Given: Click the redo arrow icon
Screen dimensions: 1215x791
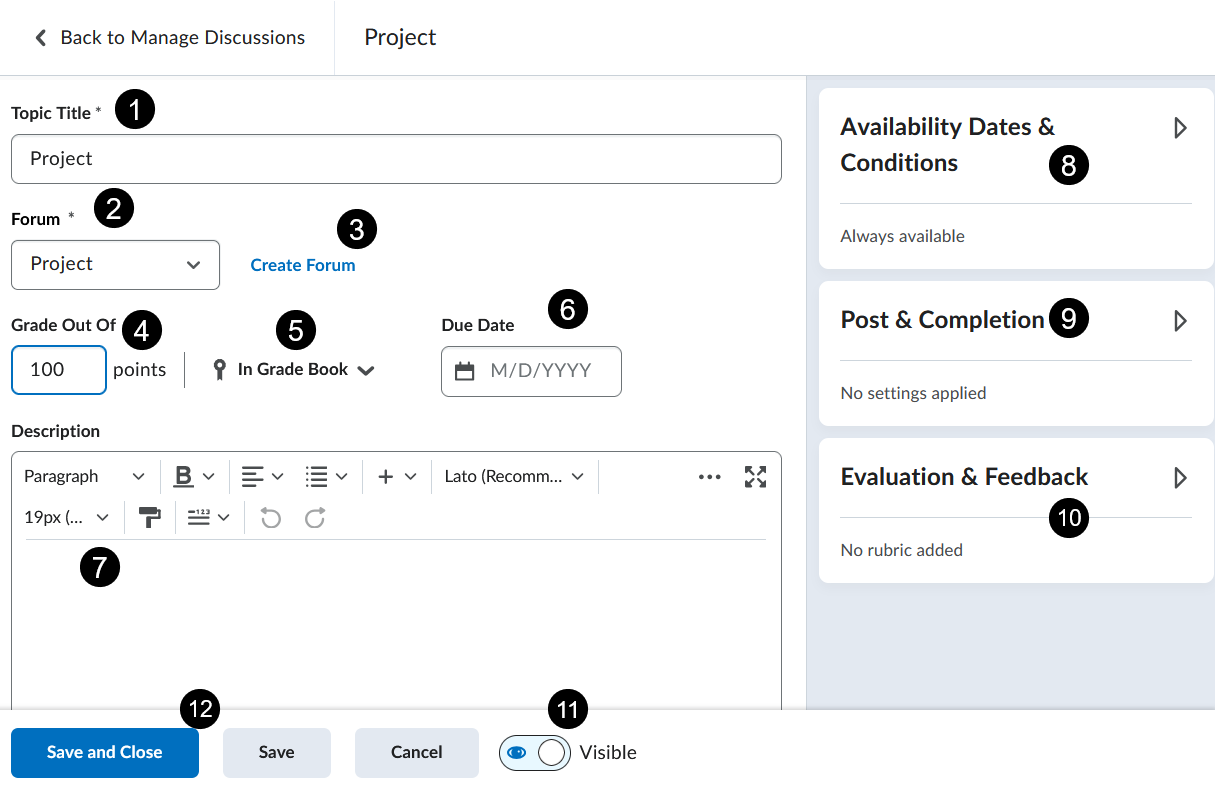Looking at the screenshot, I should [315, 518].
